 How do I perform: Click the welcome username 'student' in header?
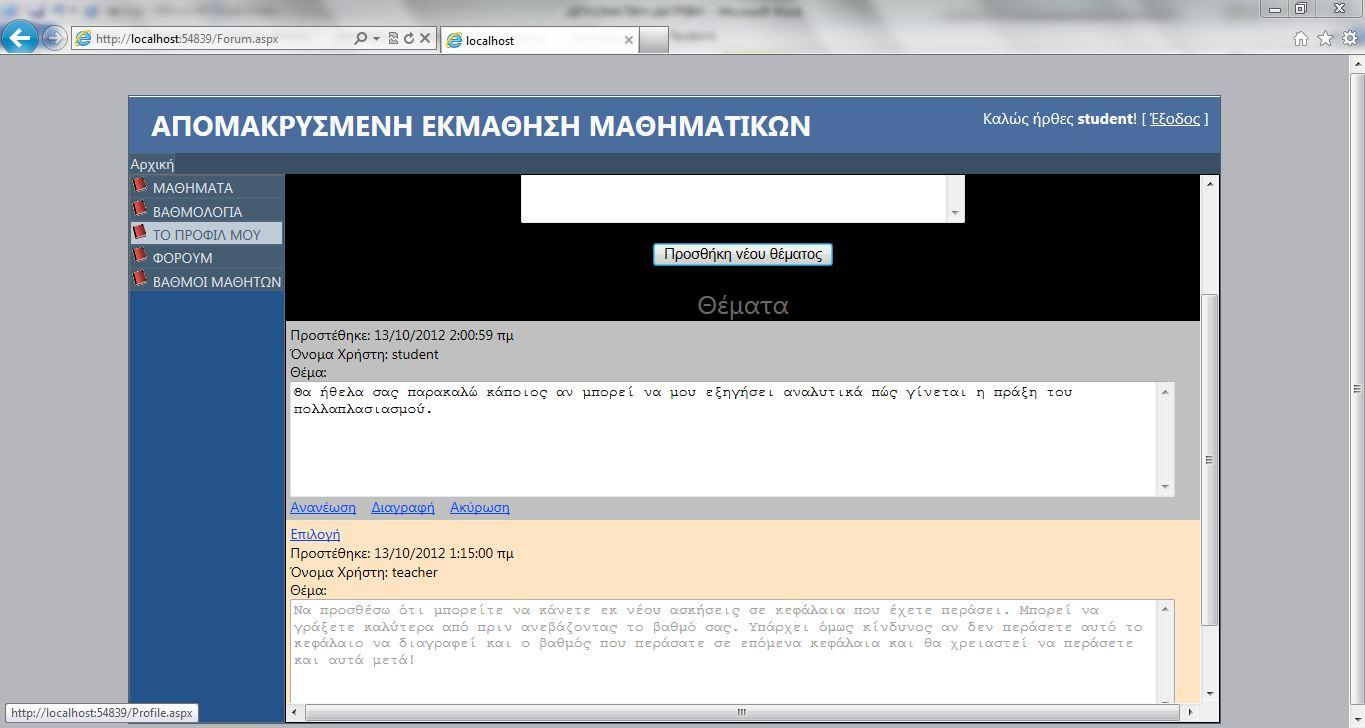click(x=1105, y=119)
